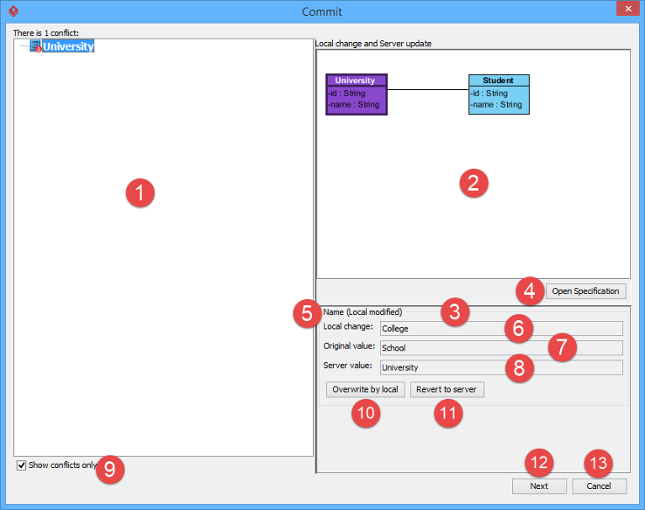
Task: Click Revert to server button
Action: [447, 389]
